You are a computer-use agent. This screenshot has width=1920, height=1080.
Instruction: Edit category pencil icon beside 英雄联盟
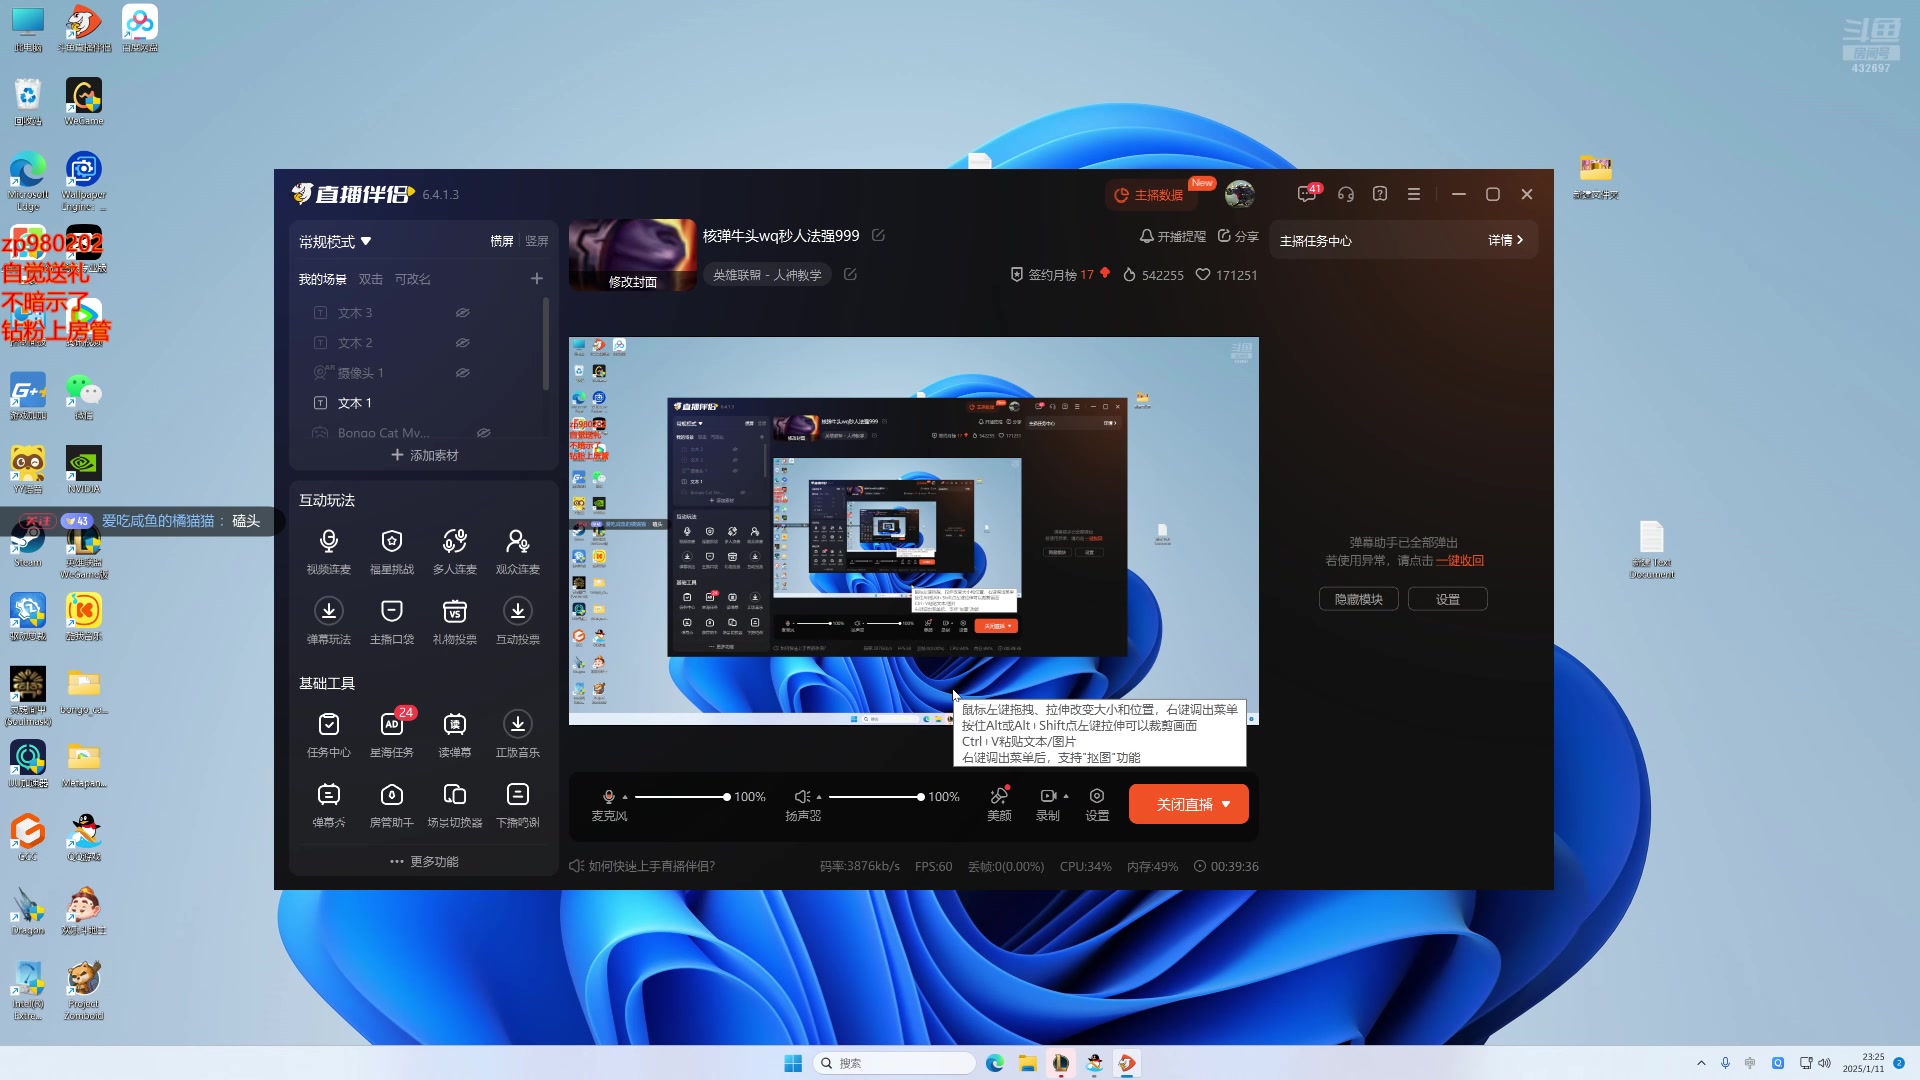[x=850, y=274]
